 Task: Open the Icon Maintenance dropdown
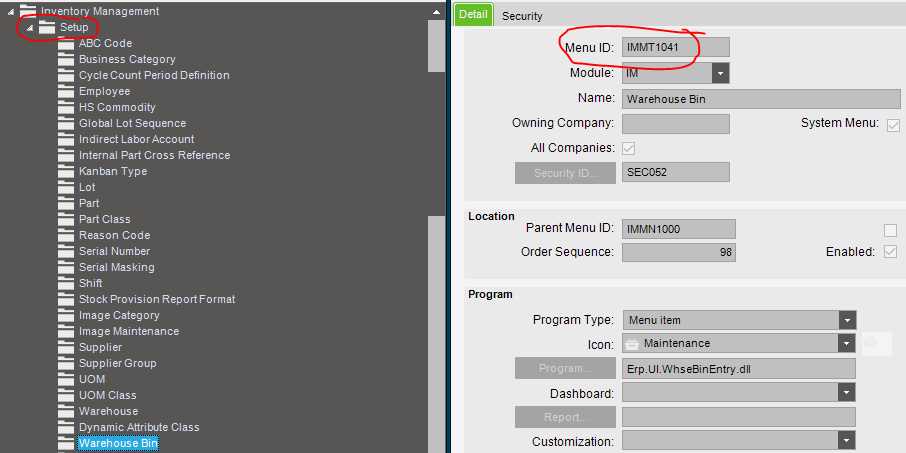click(x=848, y=344)
